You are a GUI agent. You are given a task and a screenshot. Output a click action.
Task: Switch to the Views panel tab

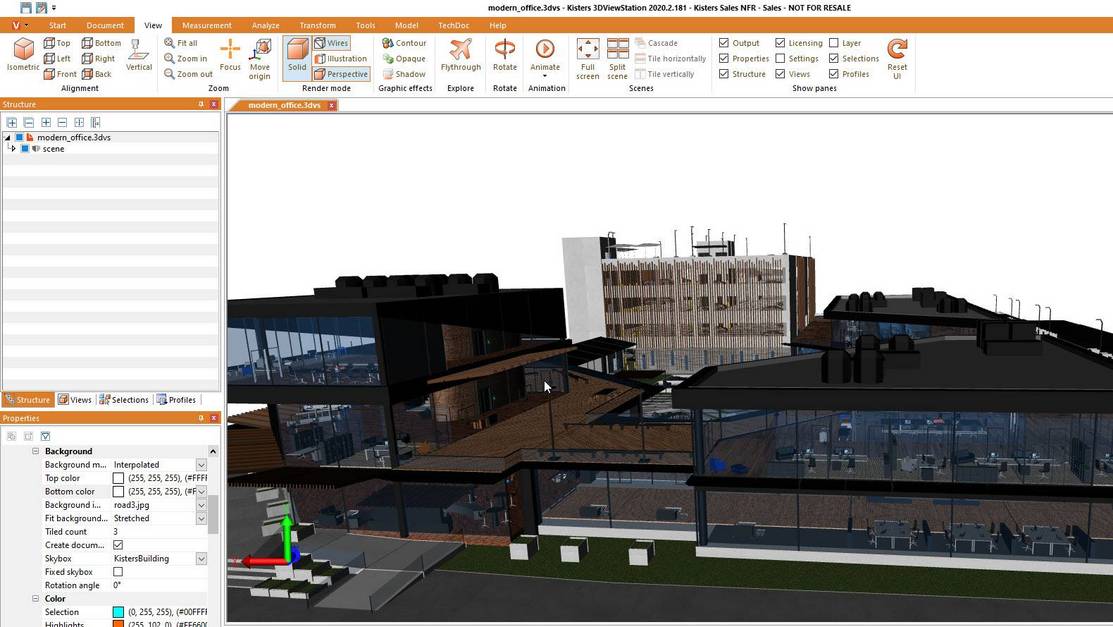click(75, 400)
